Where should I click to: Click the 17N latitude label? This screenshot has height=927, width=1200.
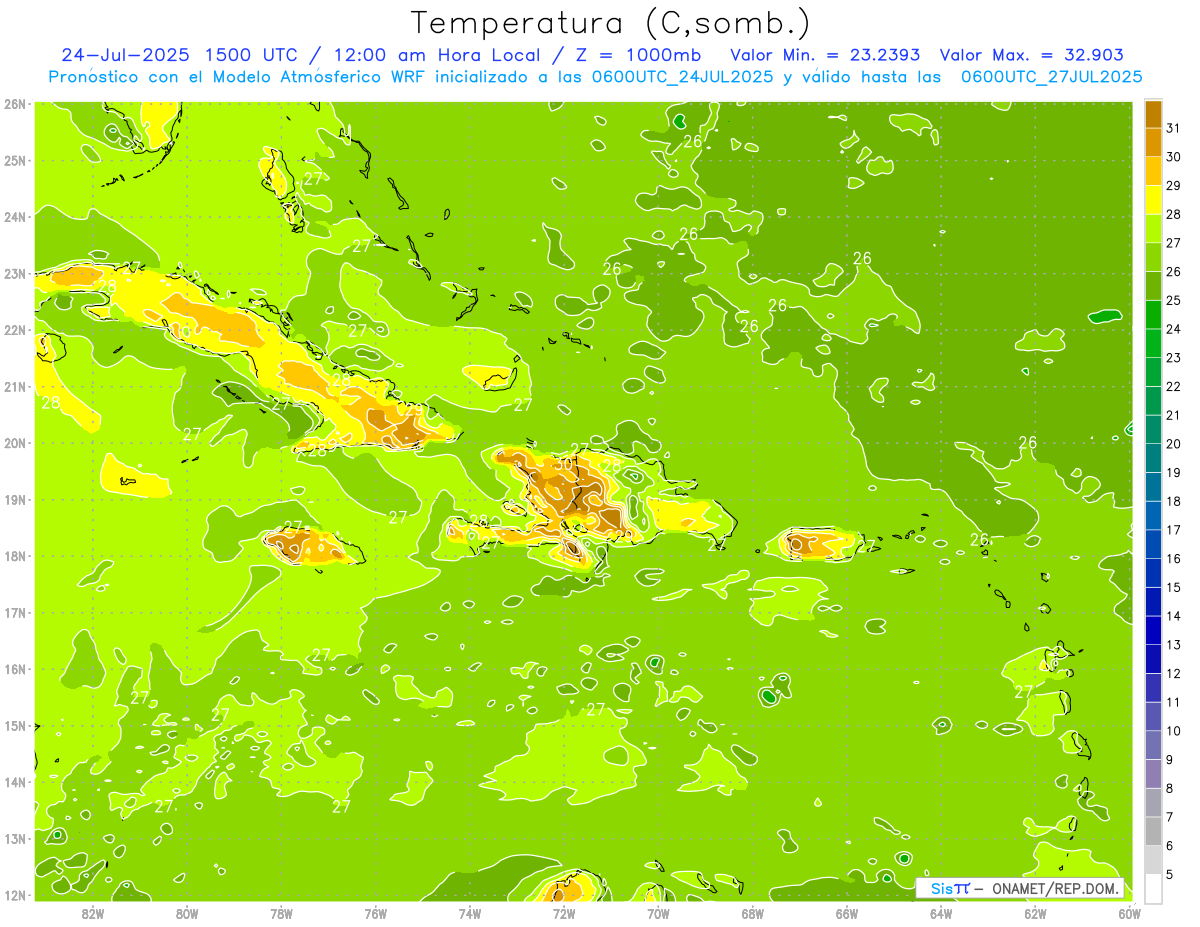point(15,612)
